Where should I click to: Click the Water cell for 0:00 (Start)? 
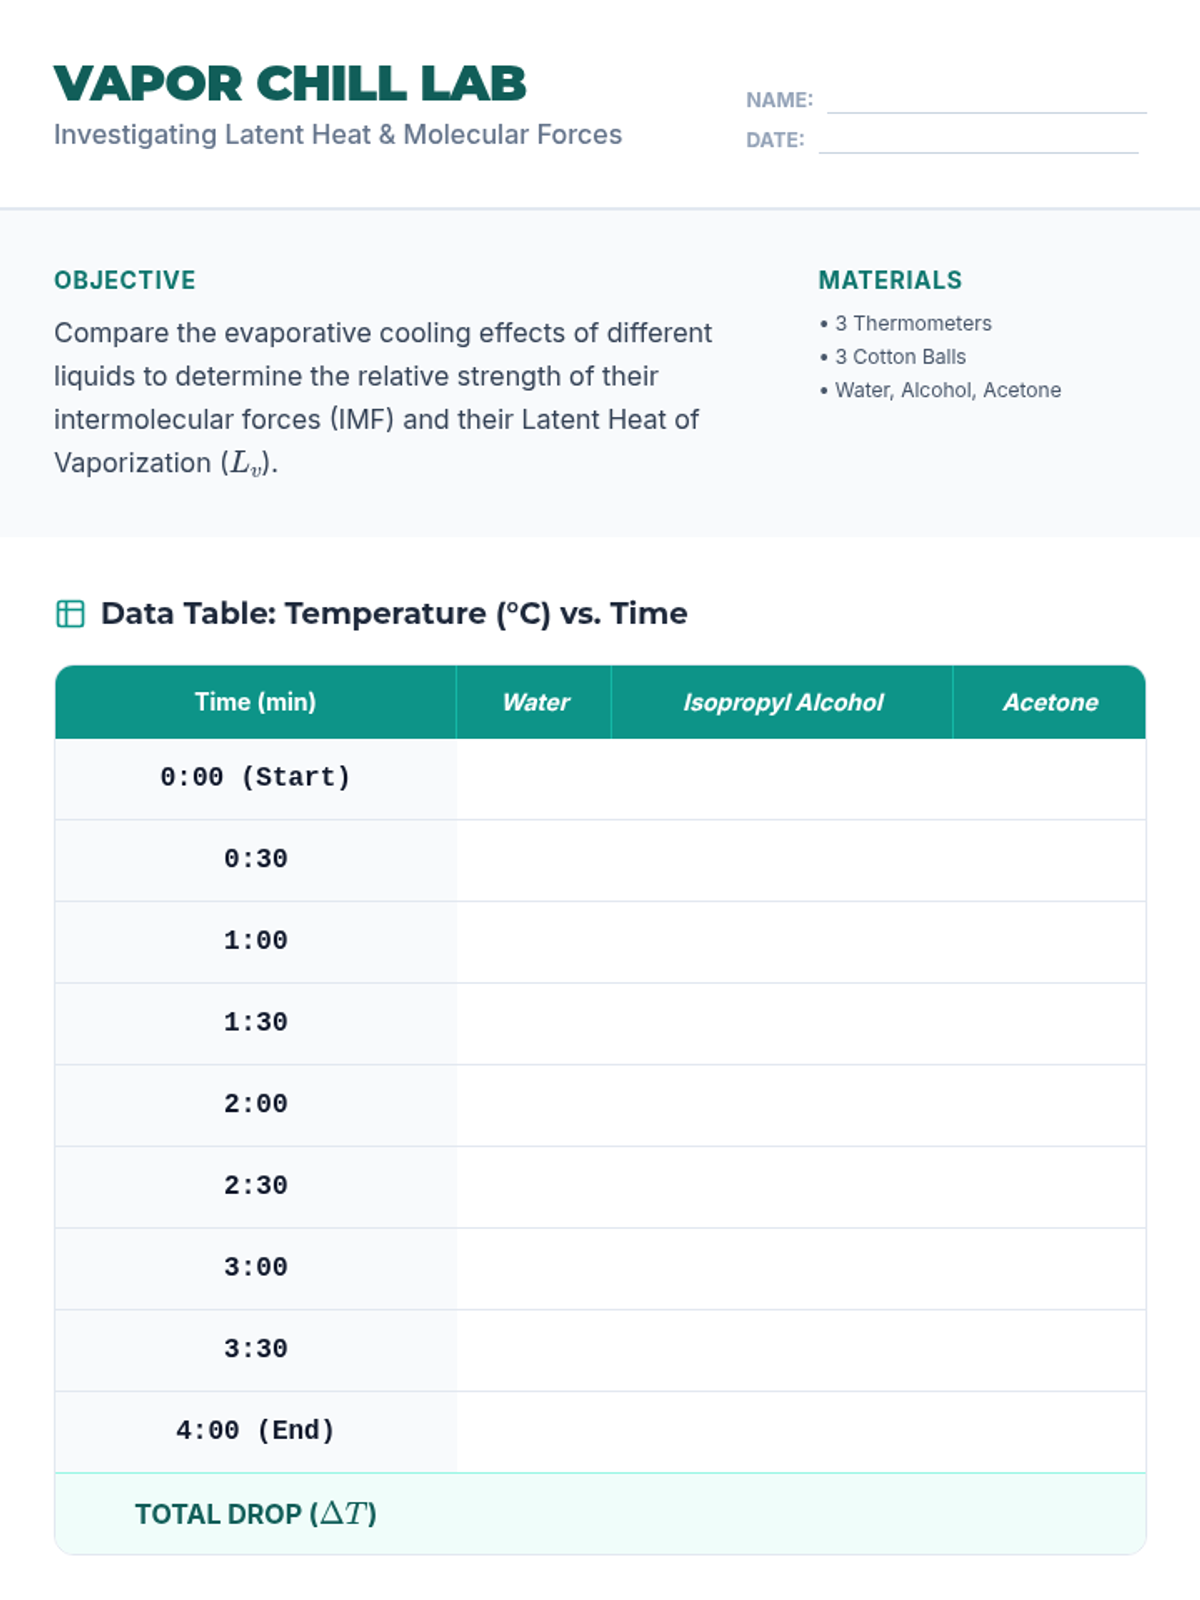534,779
